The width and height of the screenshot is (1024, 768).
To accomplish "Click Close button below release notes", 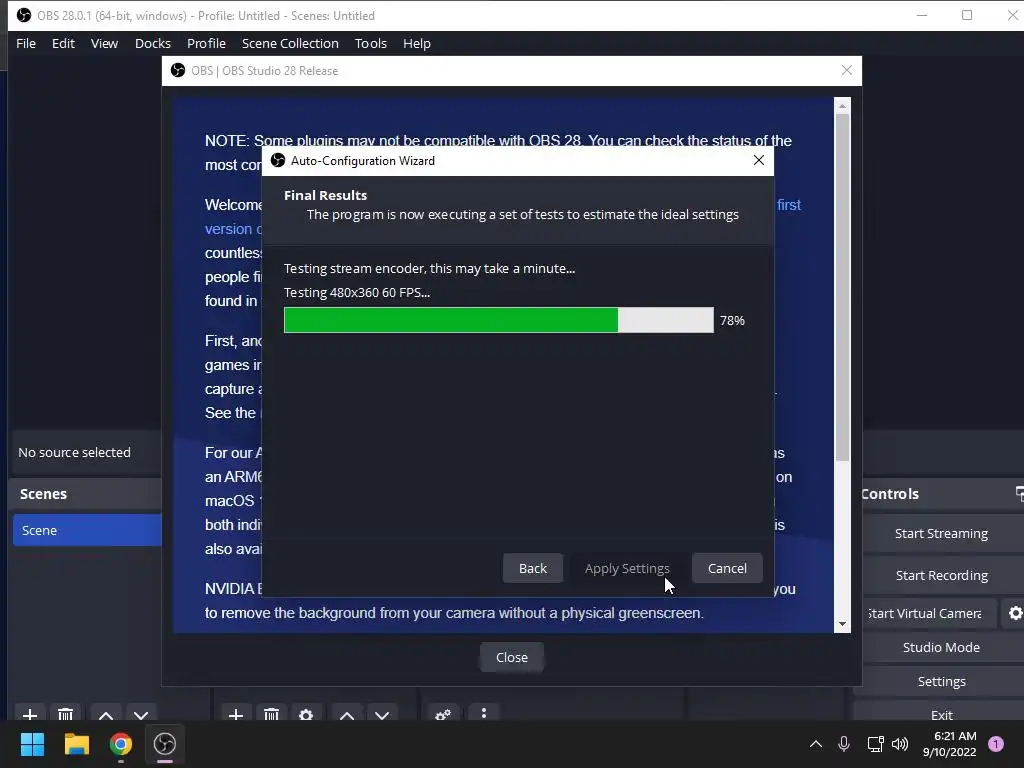I will point(512,657).
